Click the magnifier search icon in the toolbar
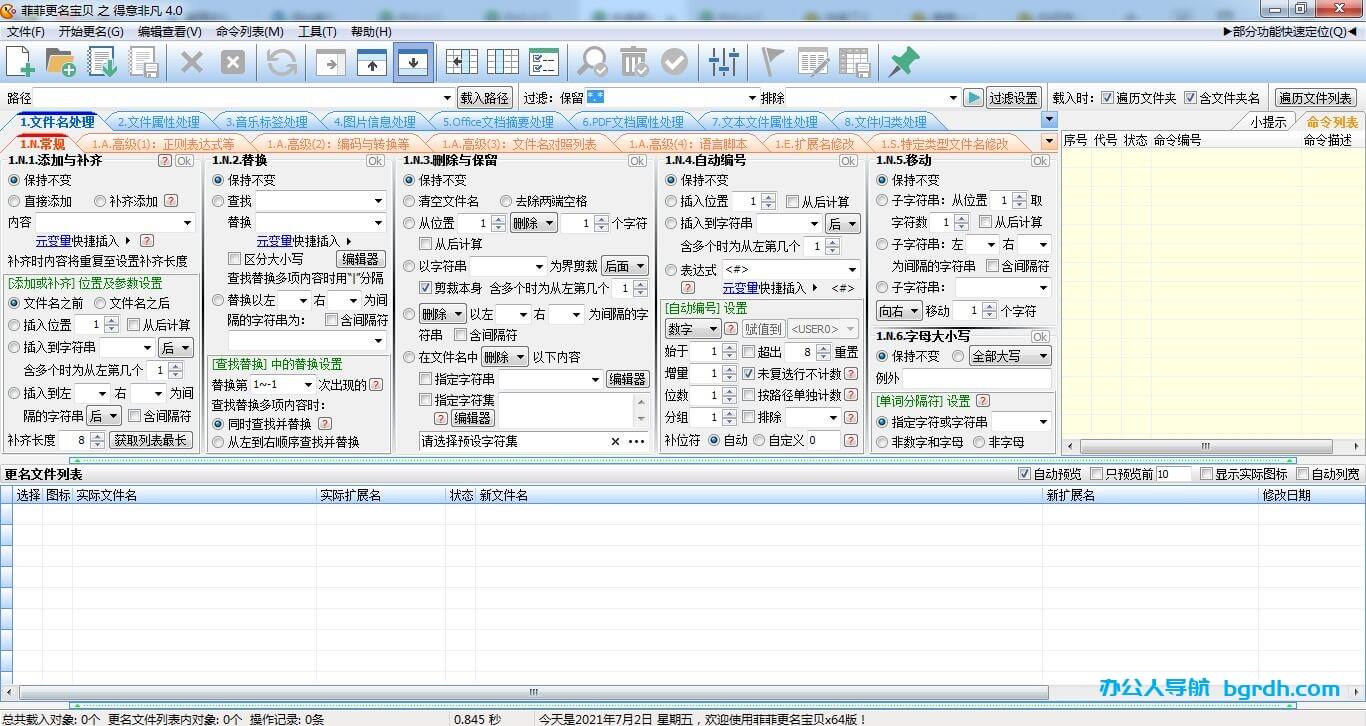 pos(592,62)
